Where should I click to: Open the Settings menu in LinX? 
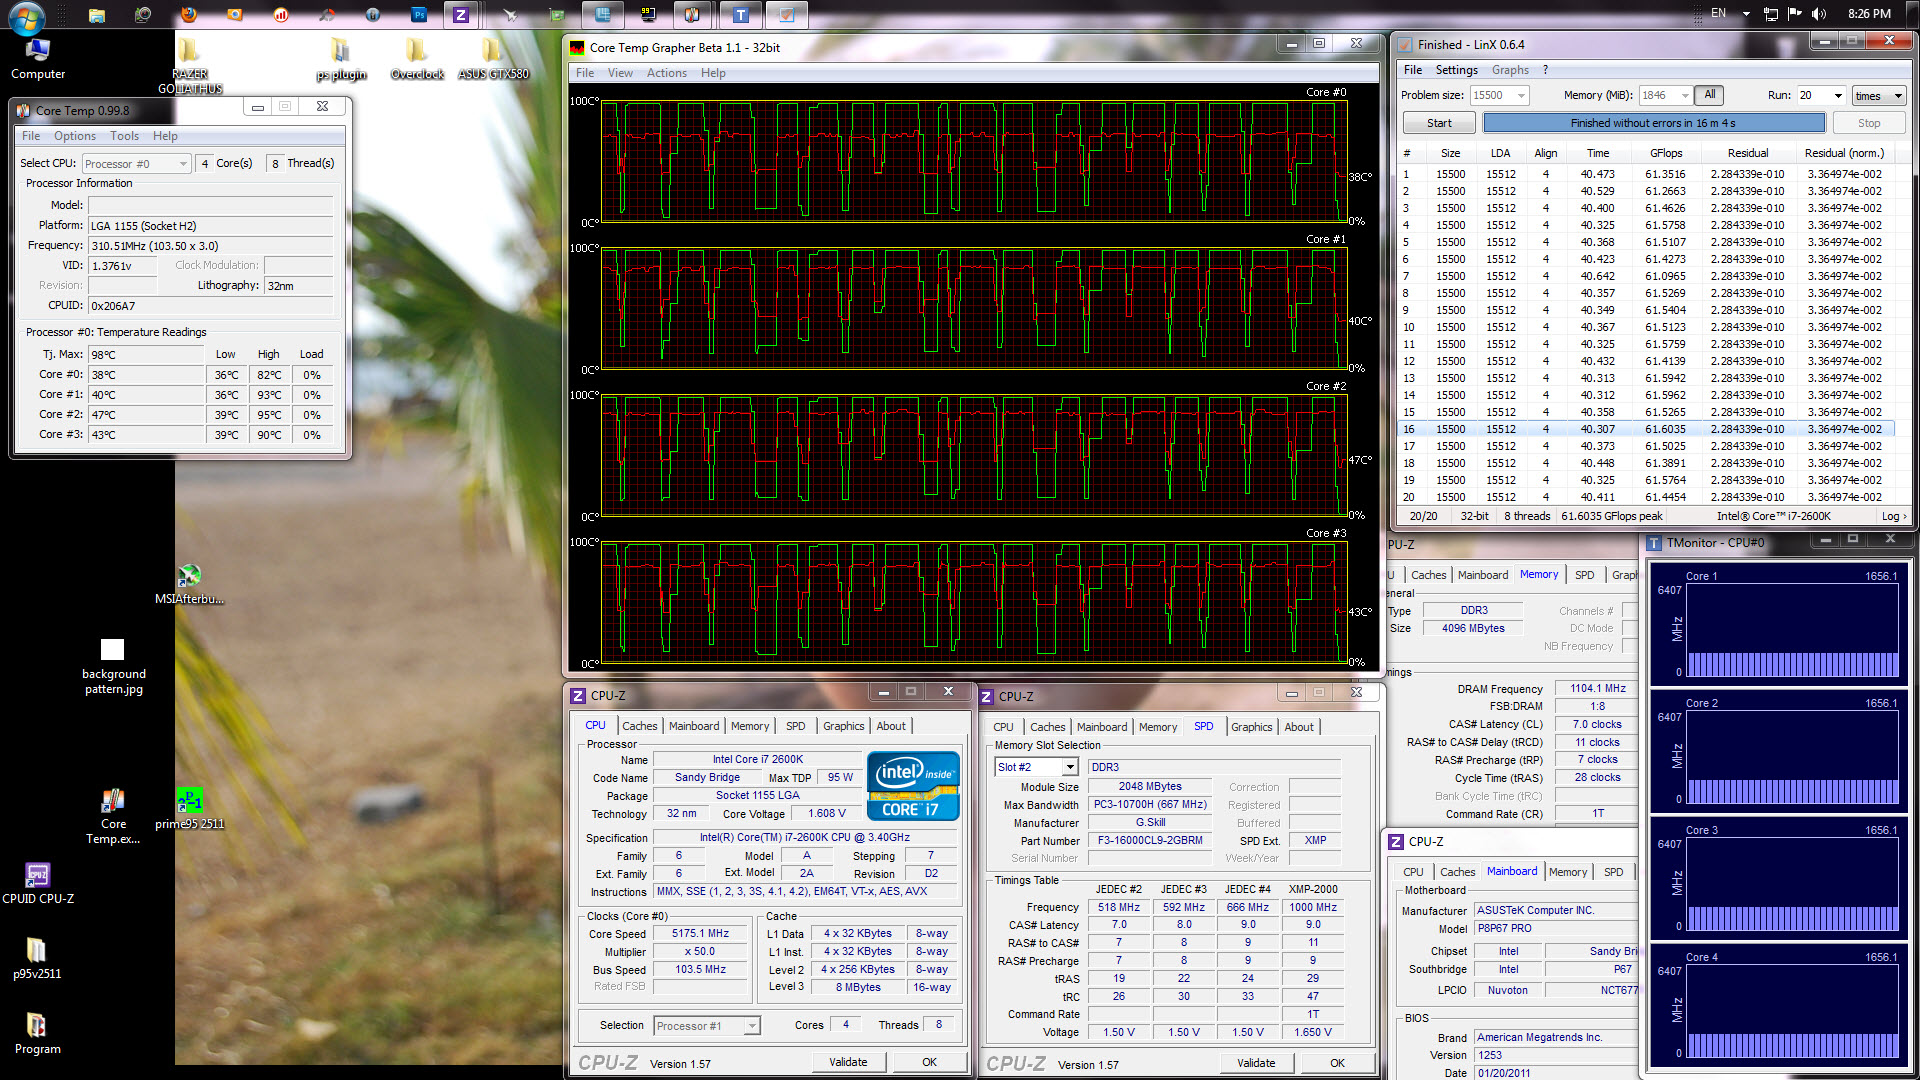1456,70
